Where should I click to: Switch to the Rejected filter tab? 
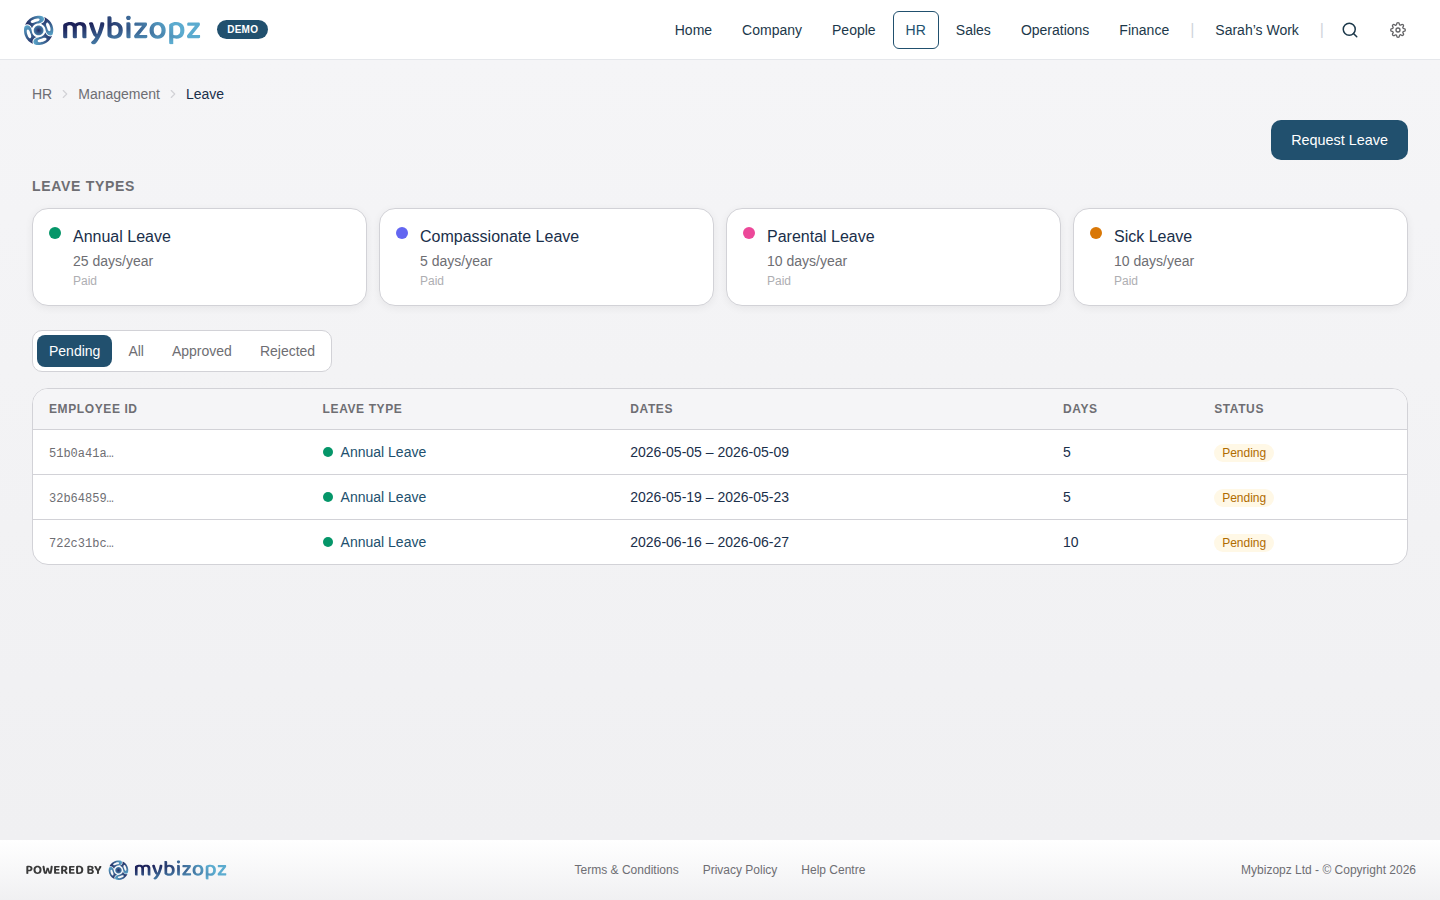click(x=287, y=351)
